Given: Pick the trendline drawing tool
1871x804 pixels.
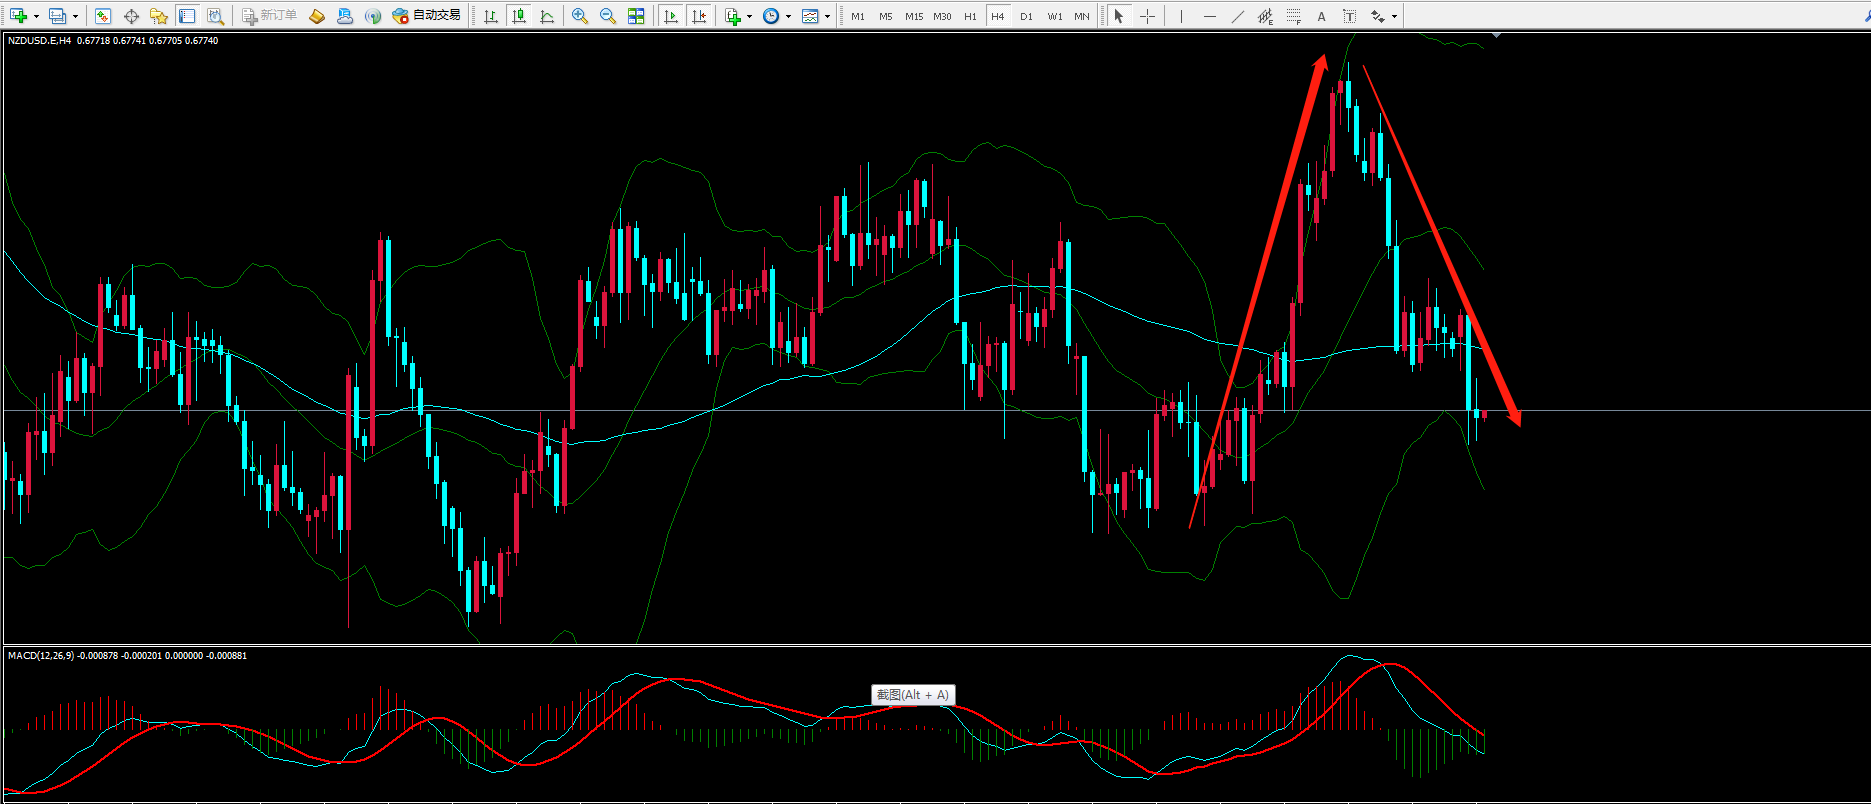Looking at the screenshot, I should [1237, 16].
